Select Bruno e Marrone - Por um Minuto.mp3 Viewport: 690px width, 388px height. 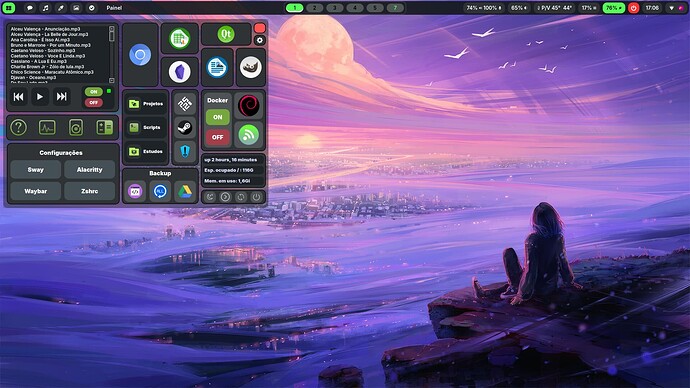click(x=51, y=45)
